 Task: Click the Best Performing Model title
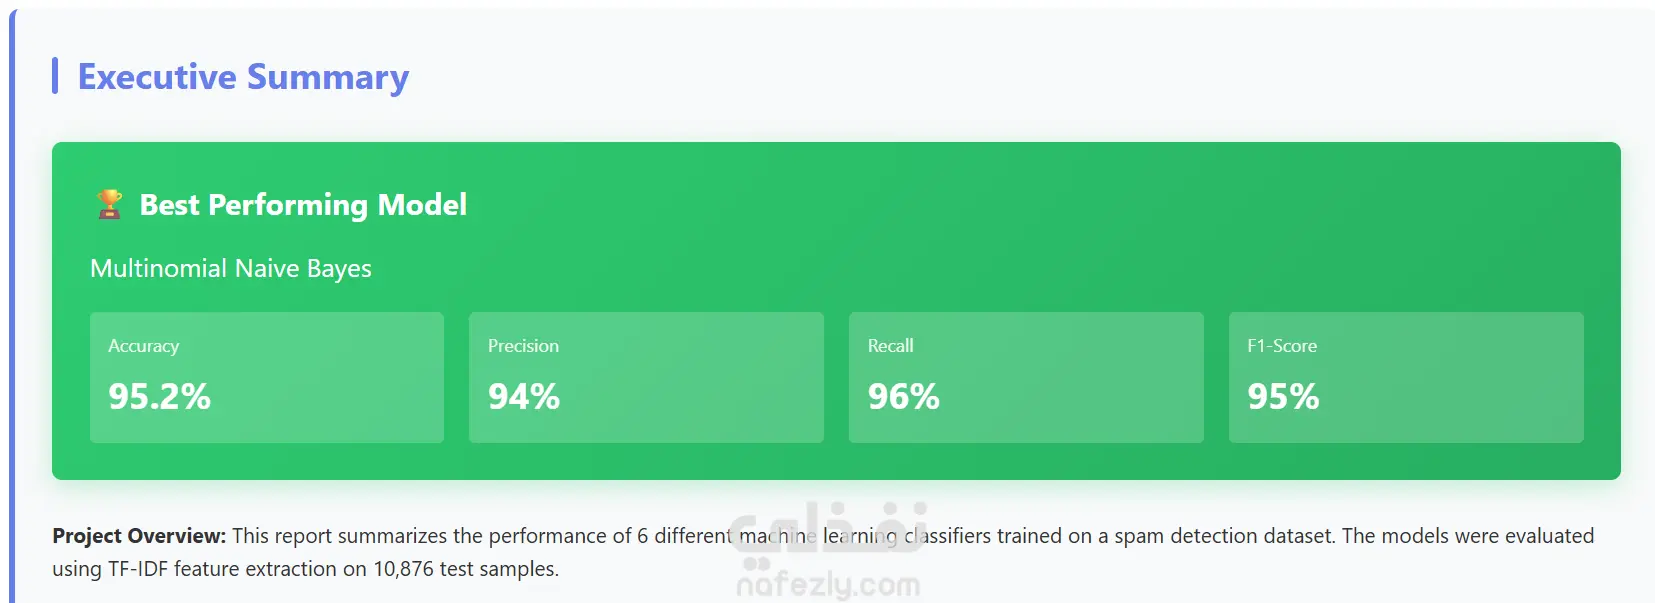click(x=303, y=205)
